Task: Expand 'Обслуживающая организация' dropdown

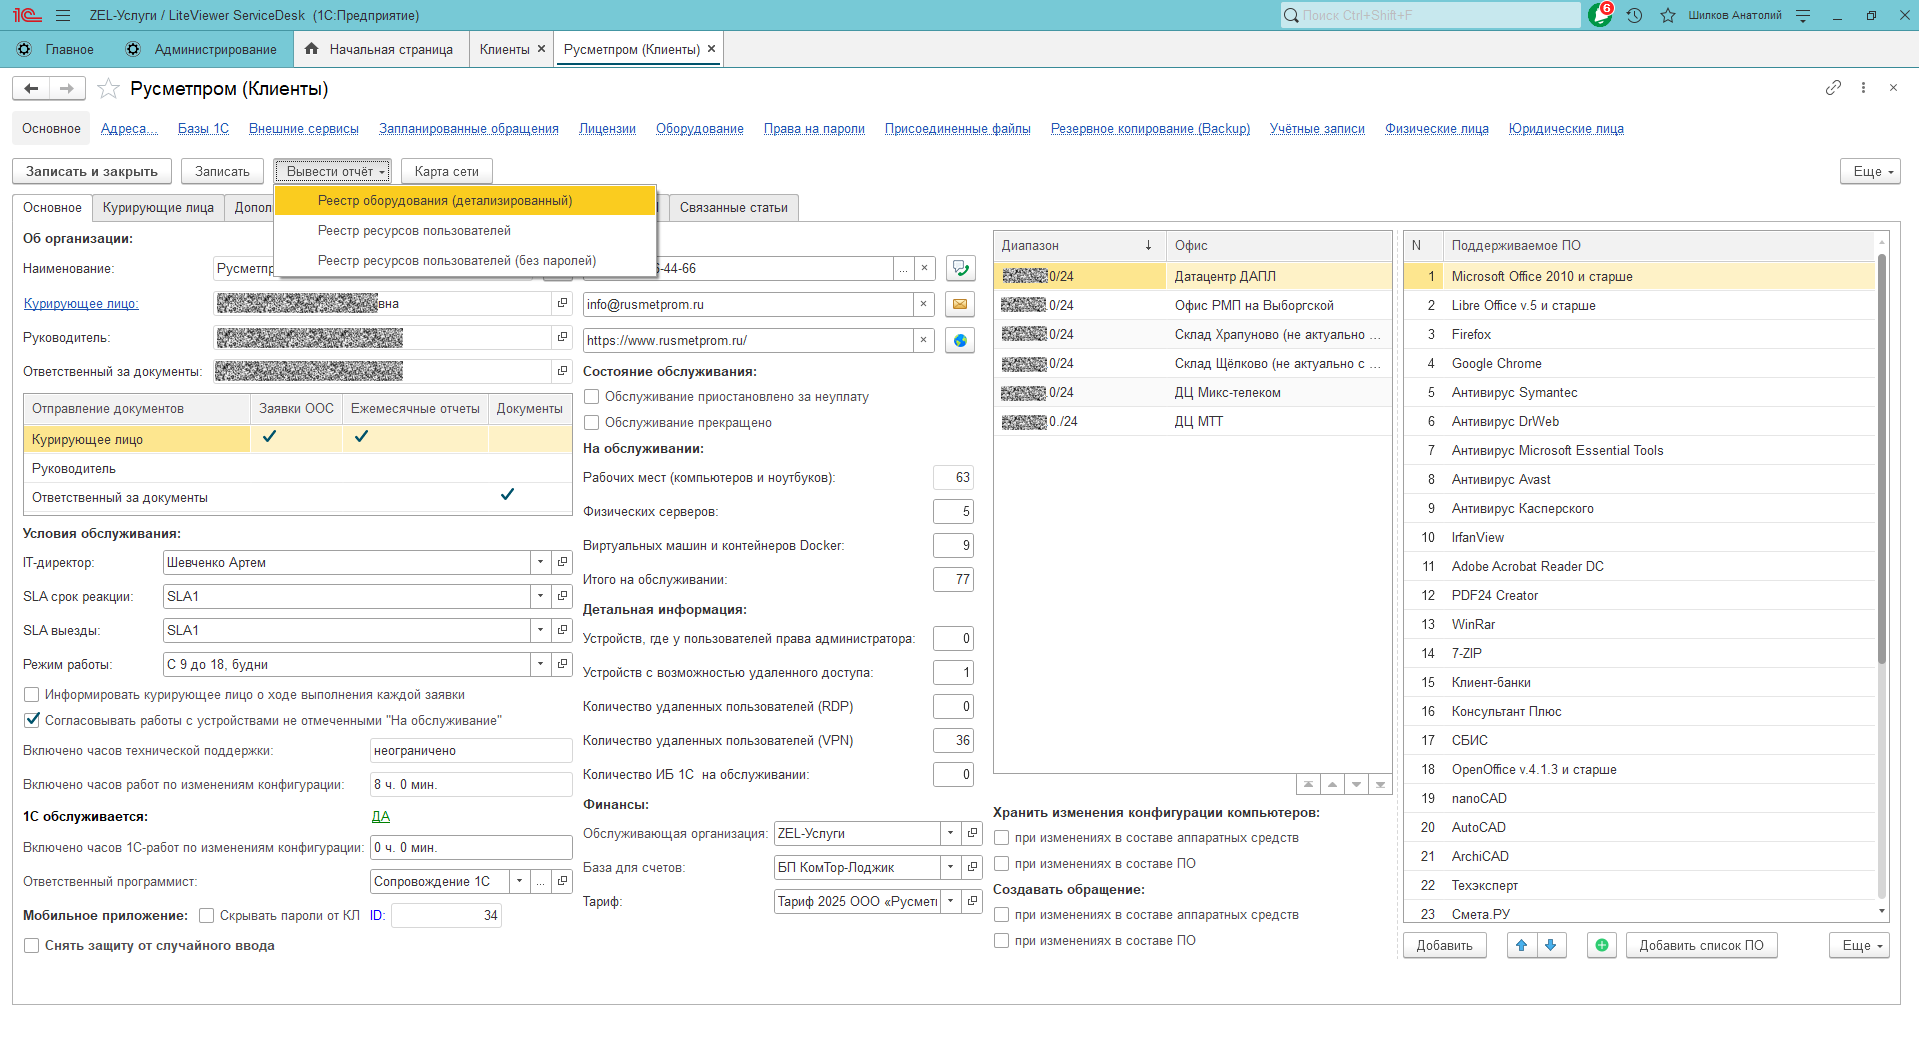Action: (950, 833)
